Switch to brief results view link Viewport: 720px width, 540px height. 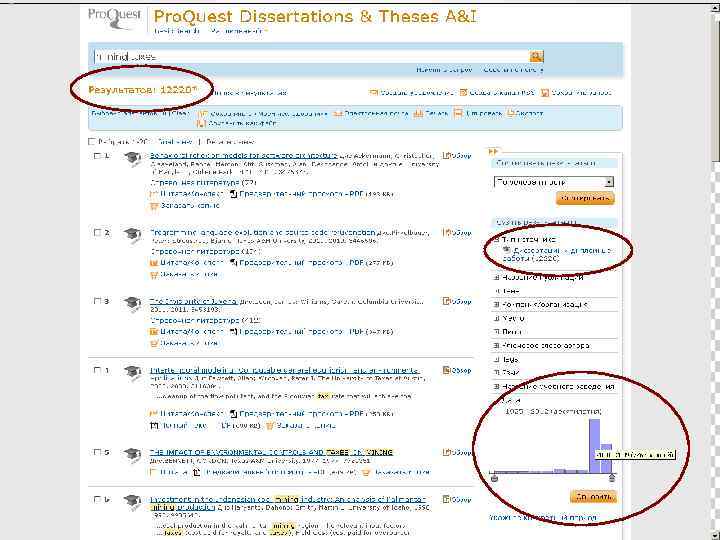pos(174,142)
